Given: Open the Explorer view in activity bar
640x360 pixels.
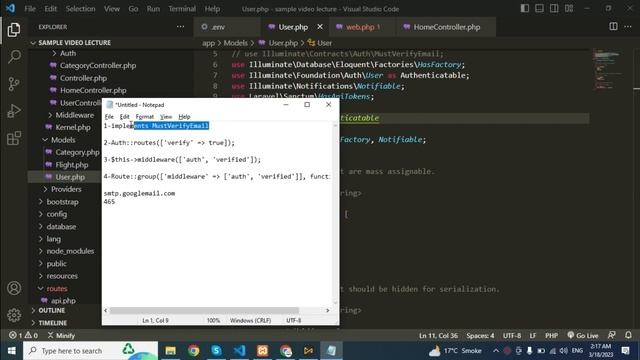Looking at the screenshot, I should [x=13, y=29].
